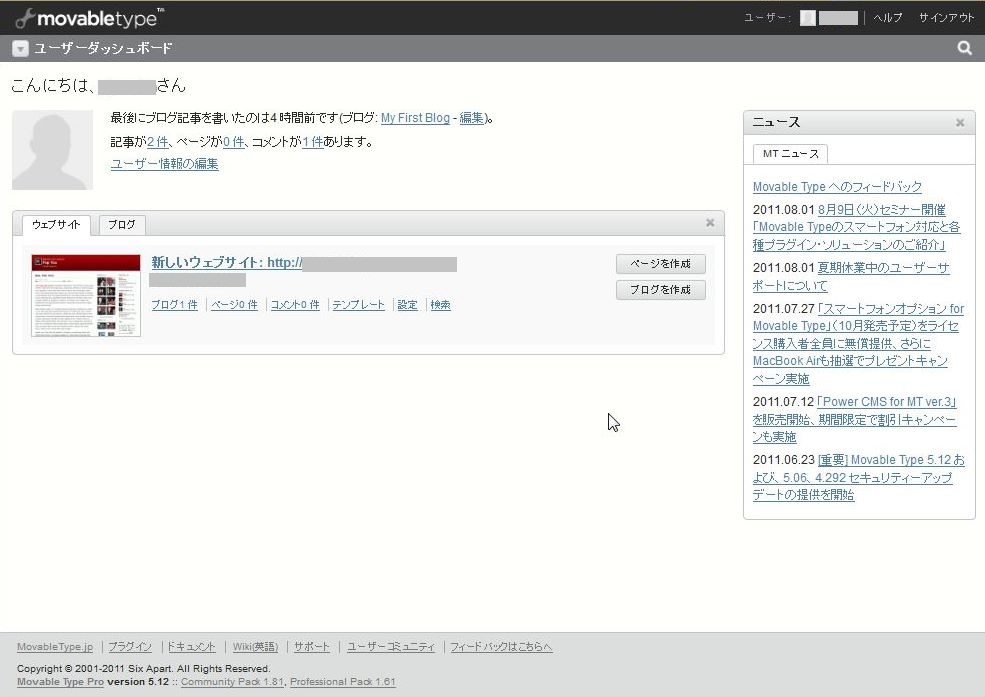Viewport: 985px width, 697px height.
Task: Close the websites and blogs widget
Action: [x=710, y=222]
